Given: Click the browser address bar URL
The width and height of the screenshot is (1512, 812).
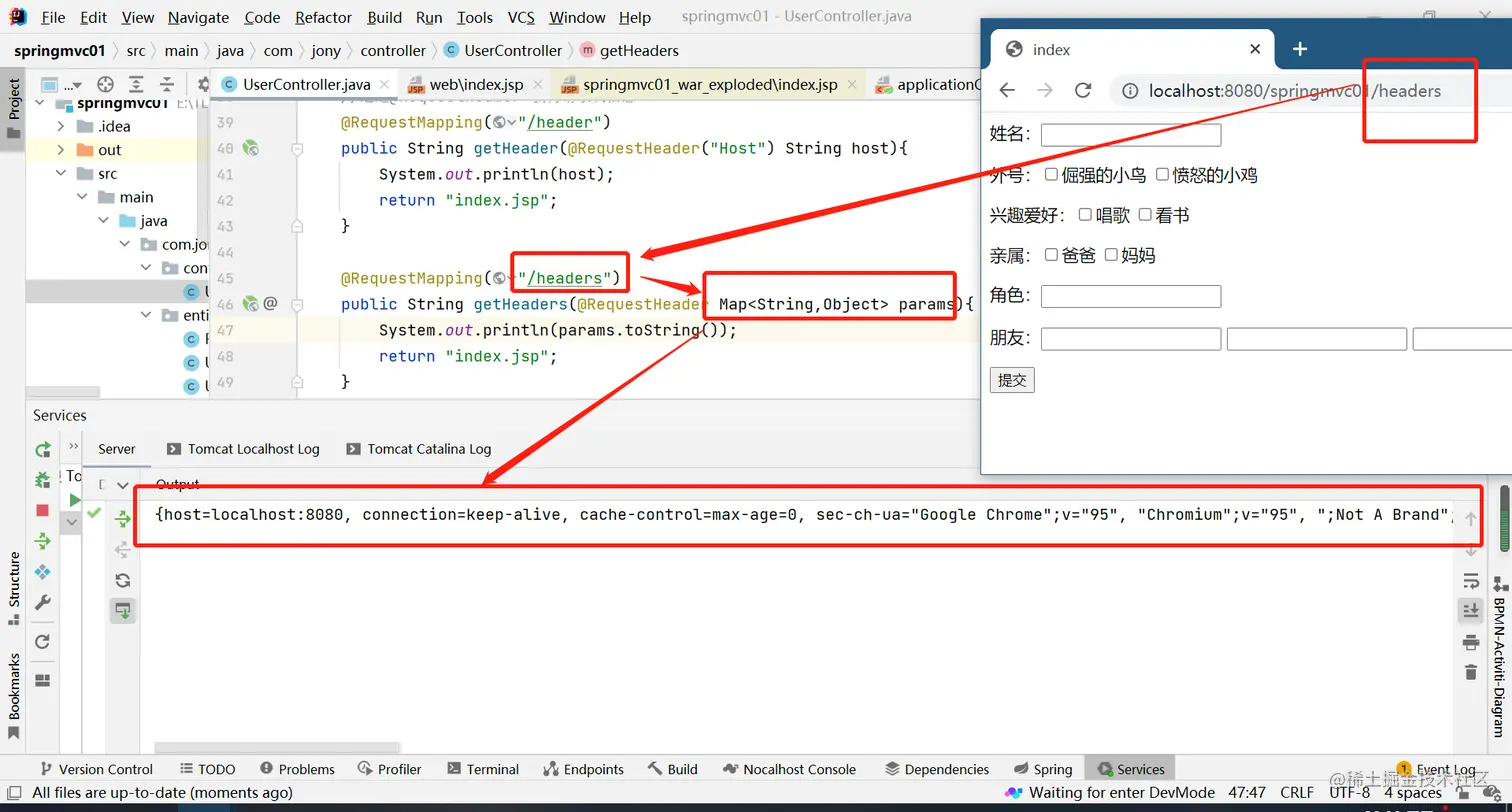Looking at the screenshot, I should (1295, 91).
